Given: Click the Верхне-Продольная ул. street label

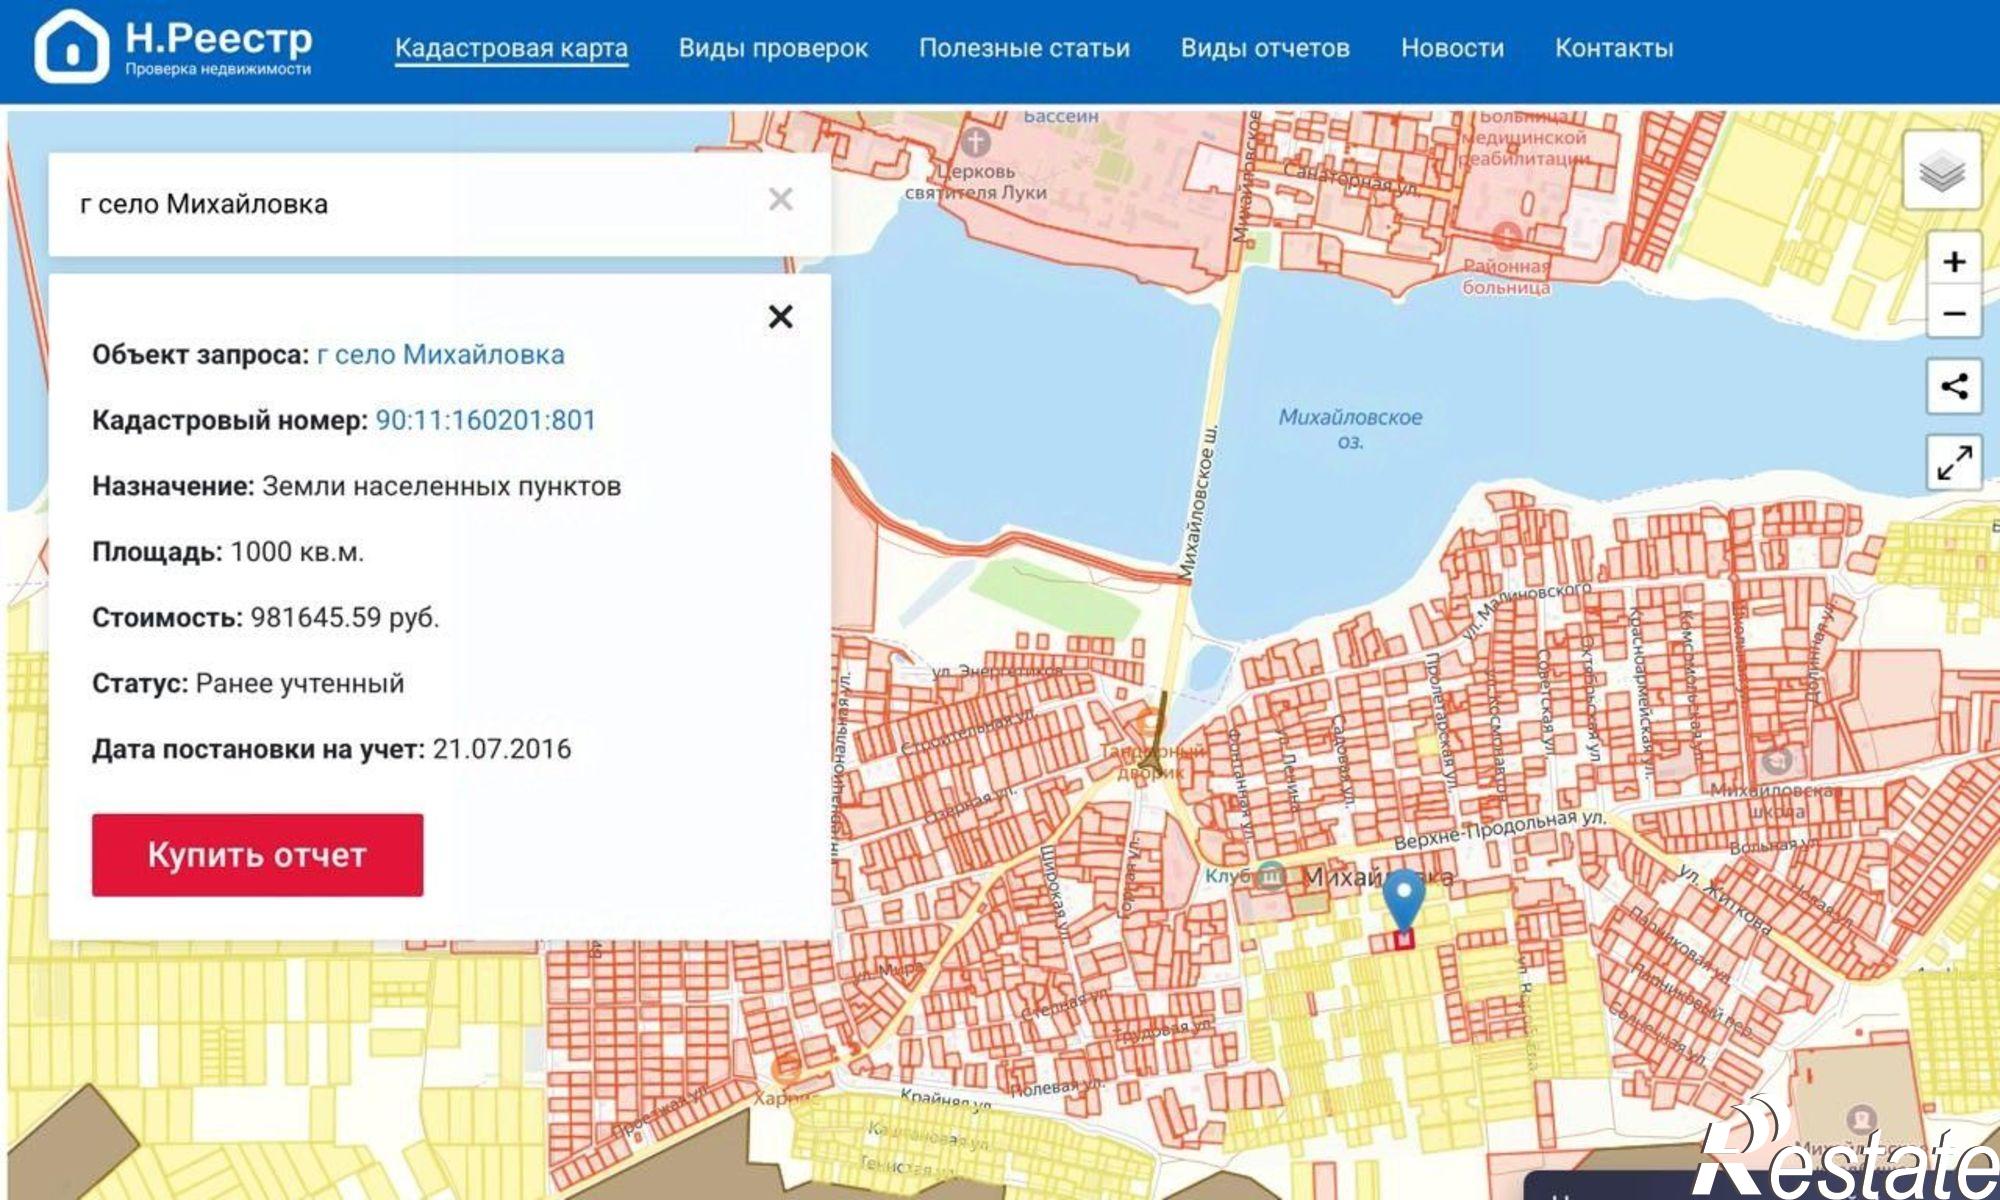Looking at the screenshot, I should pyautogui.click(x=1500, y=830).
